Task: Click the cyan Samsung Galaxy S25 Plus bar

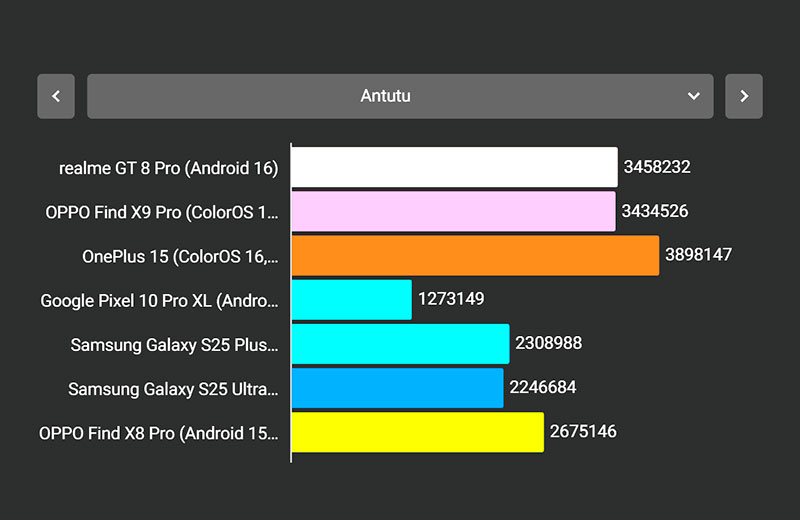Action: click(x=400, y=344)
